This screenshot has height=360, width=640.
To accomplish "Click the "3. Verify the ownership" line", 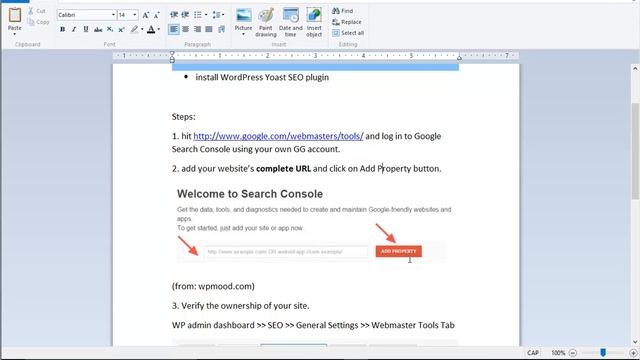I will [240, 306].
